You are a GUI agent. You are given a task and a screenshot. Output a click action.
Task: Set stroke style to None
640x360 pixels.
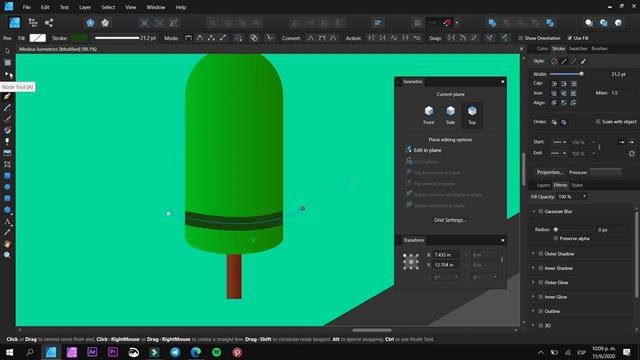click(x=554, y=61)
